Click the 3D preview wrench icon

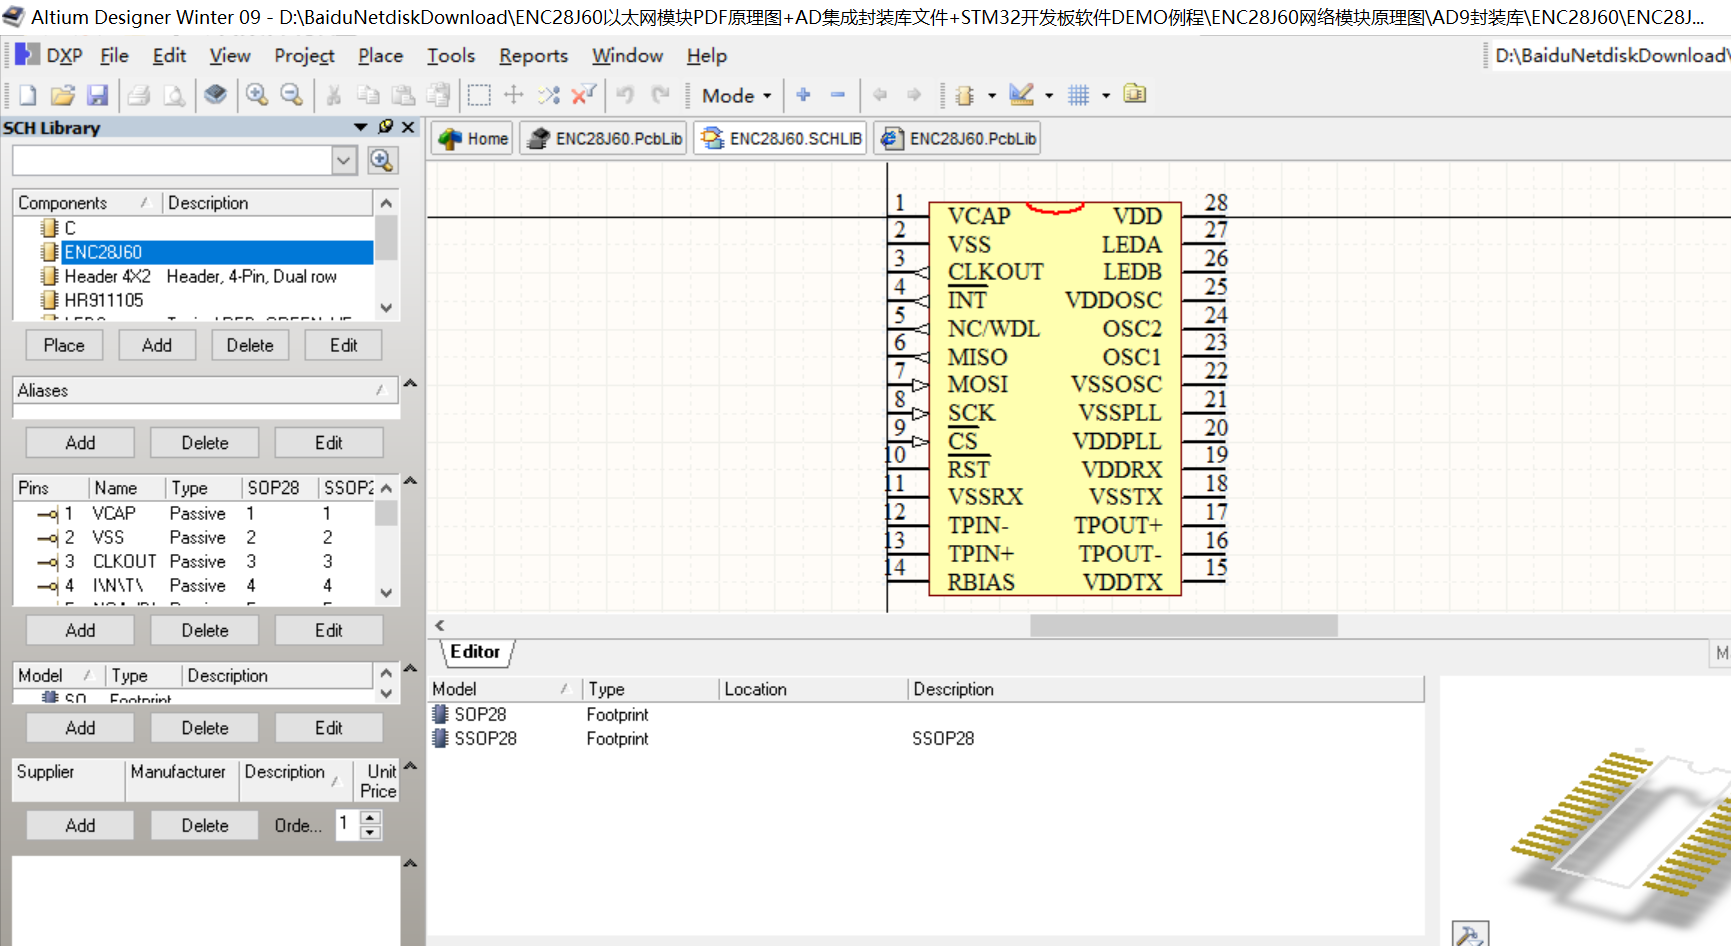(x=1470, y=934)
